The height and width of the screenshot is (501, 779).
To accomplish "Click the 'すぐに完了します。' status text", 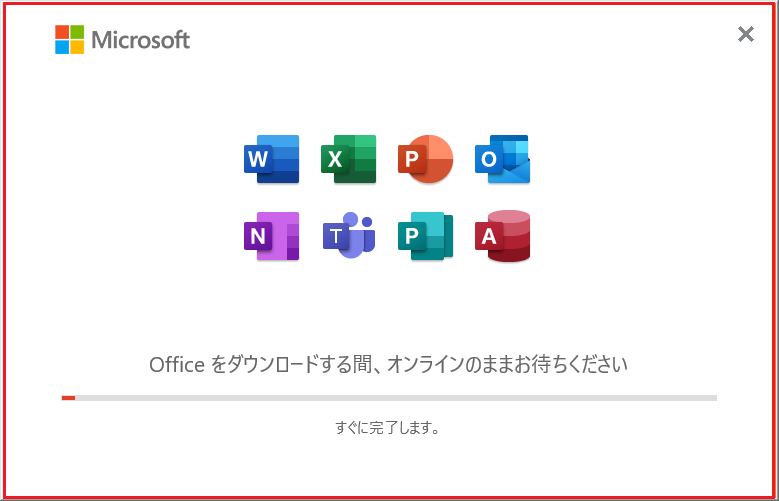I will click(388, 427).
